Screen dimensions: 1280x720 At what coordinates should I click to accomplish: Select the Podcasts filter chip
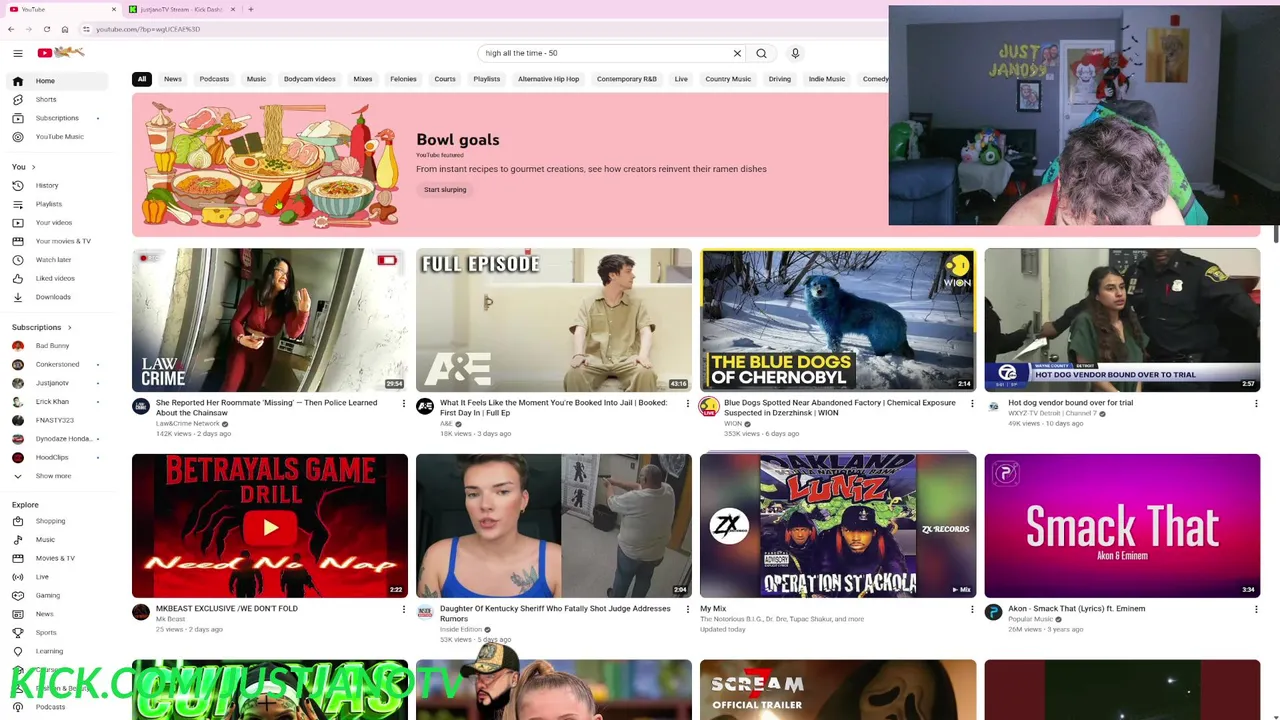pos(214,79)
